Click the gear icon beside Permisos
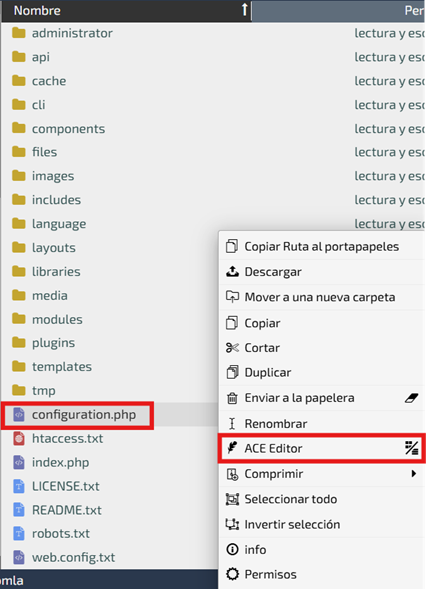 click(x=232, y=574)
